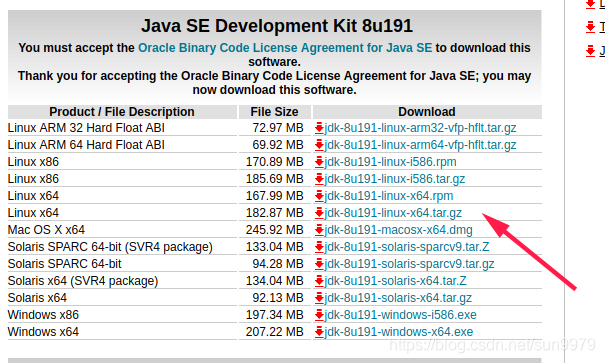Click the '245.92 MB' file size cell

275,230
